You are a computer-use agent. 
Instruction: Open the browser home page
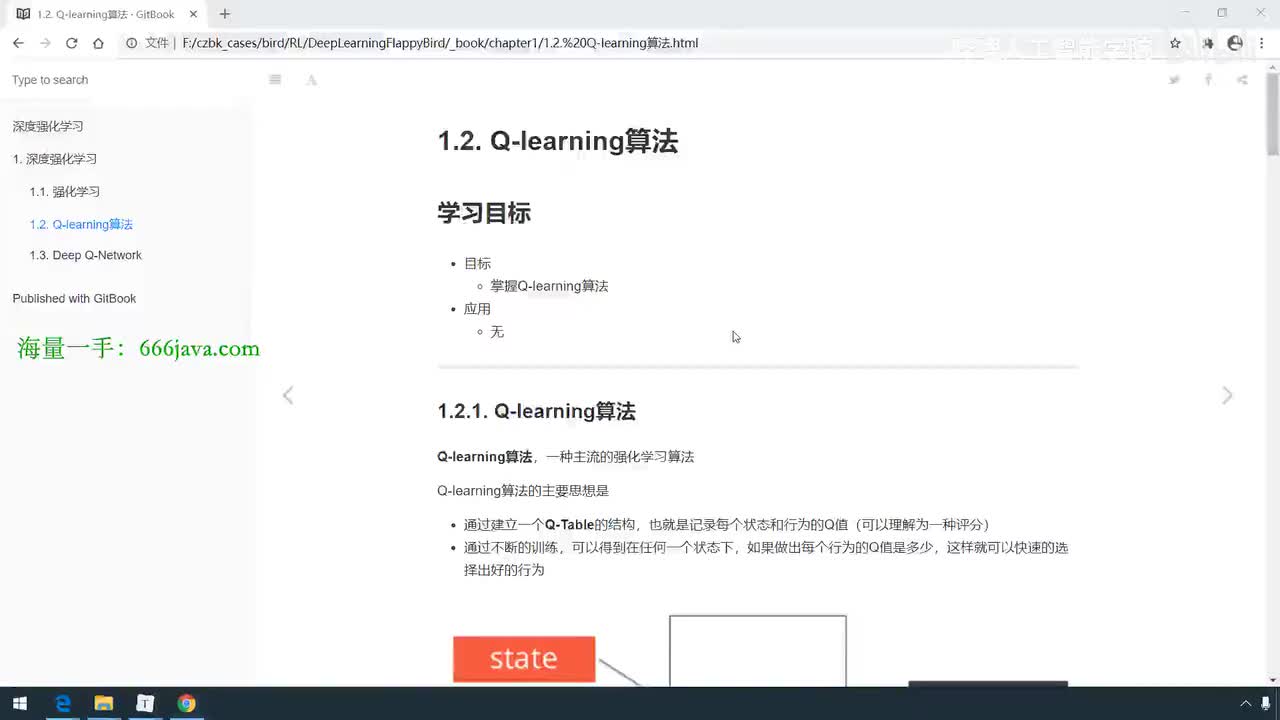click(98, 43)
